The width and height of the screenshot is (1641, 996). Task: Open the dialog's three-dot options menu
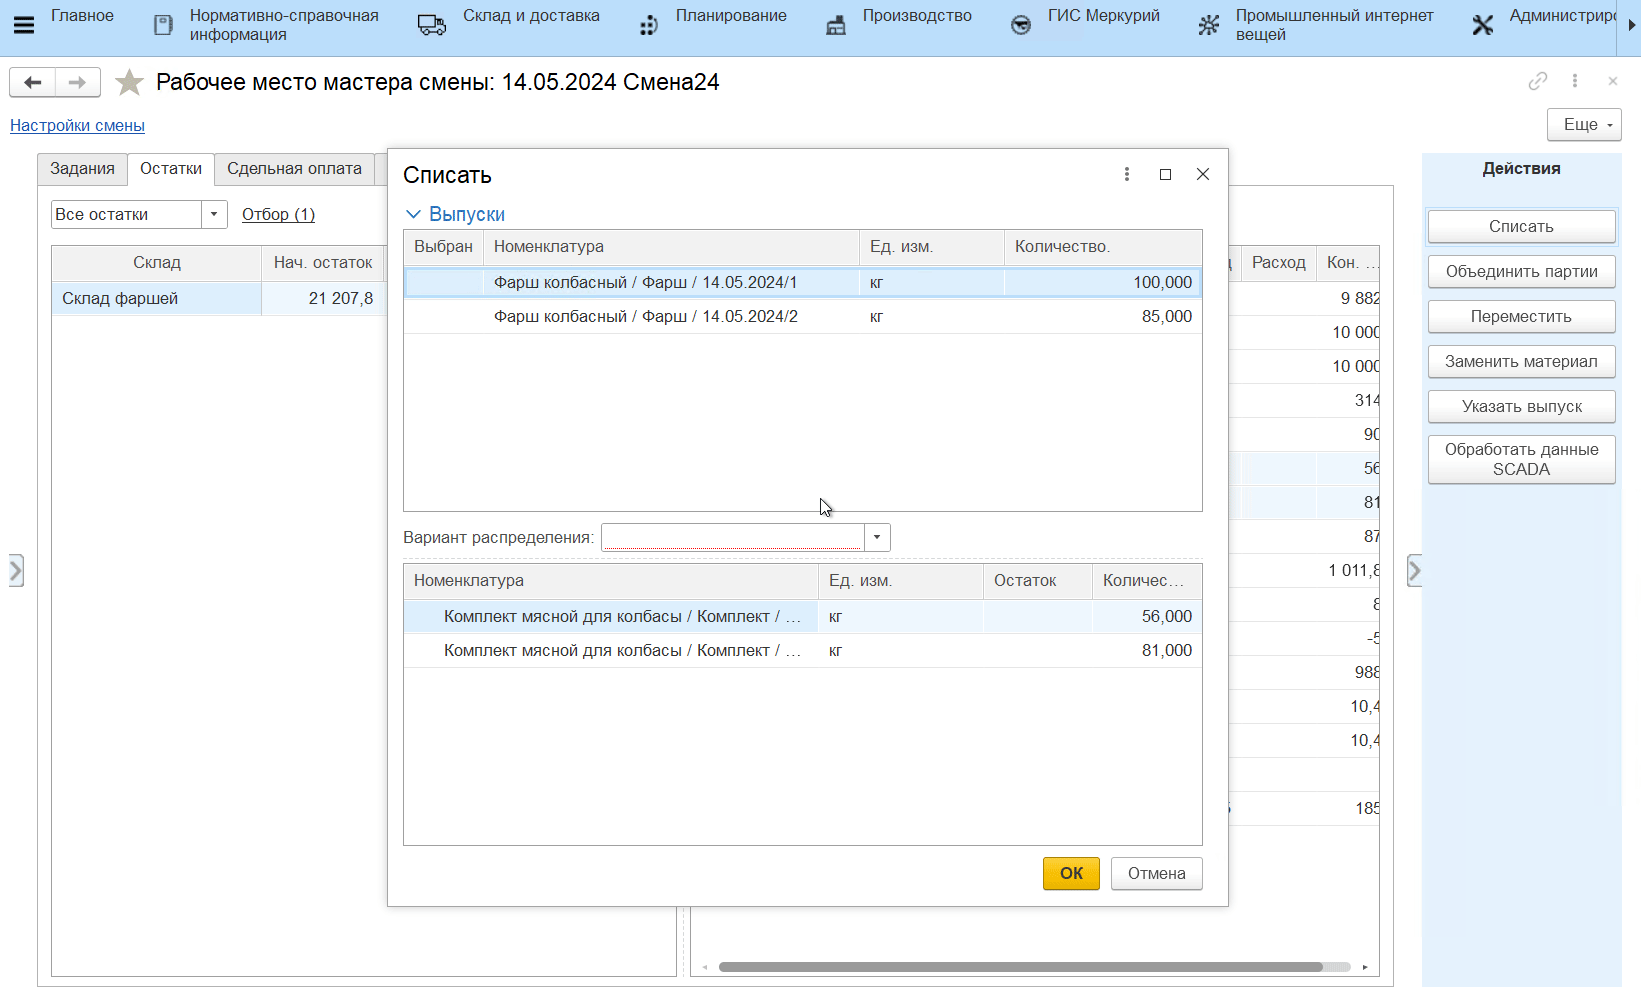click(1127, 174)
